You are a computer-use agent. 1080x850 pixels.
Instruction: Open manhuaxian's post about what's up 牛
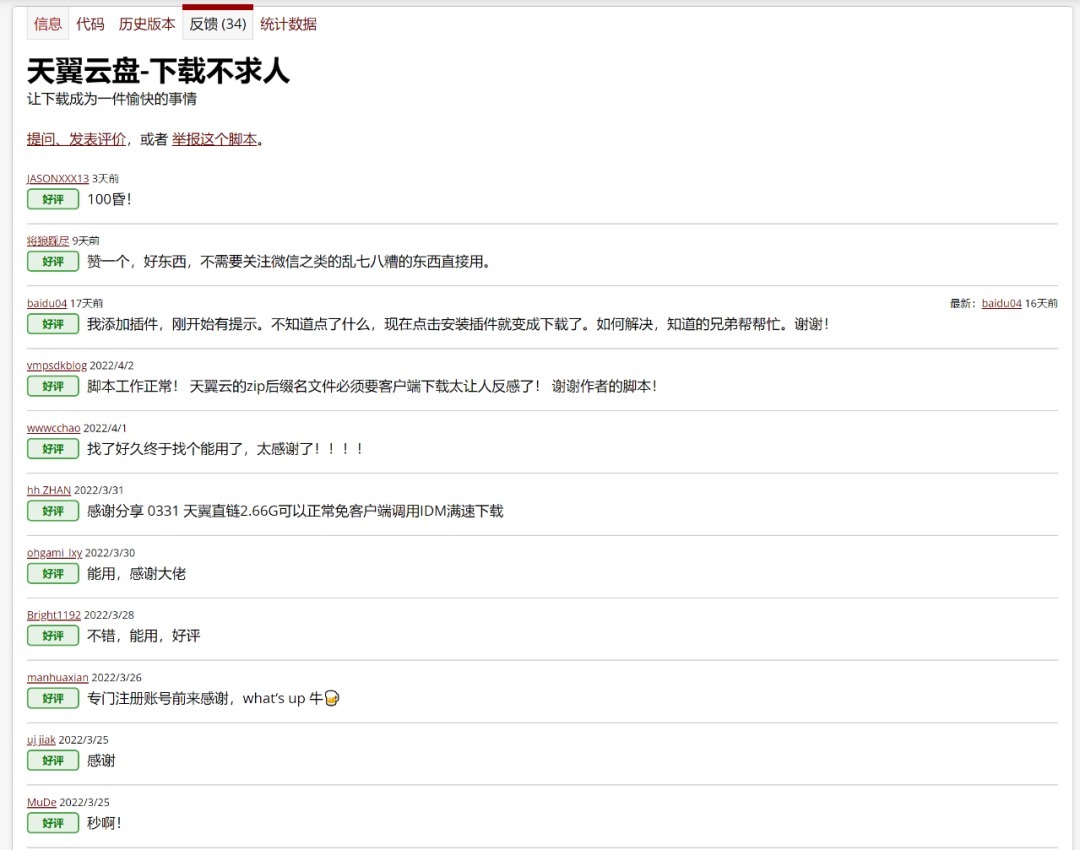click(212, 698)
